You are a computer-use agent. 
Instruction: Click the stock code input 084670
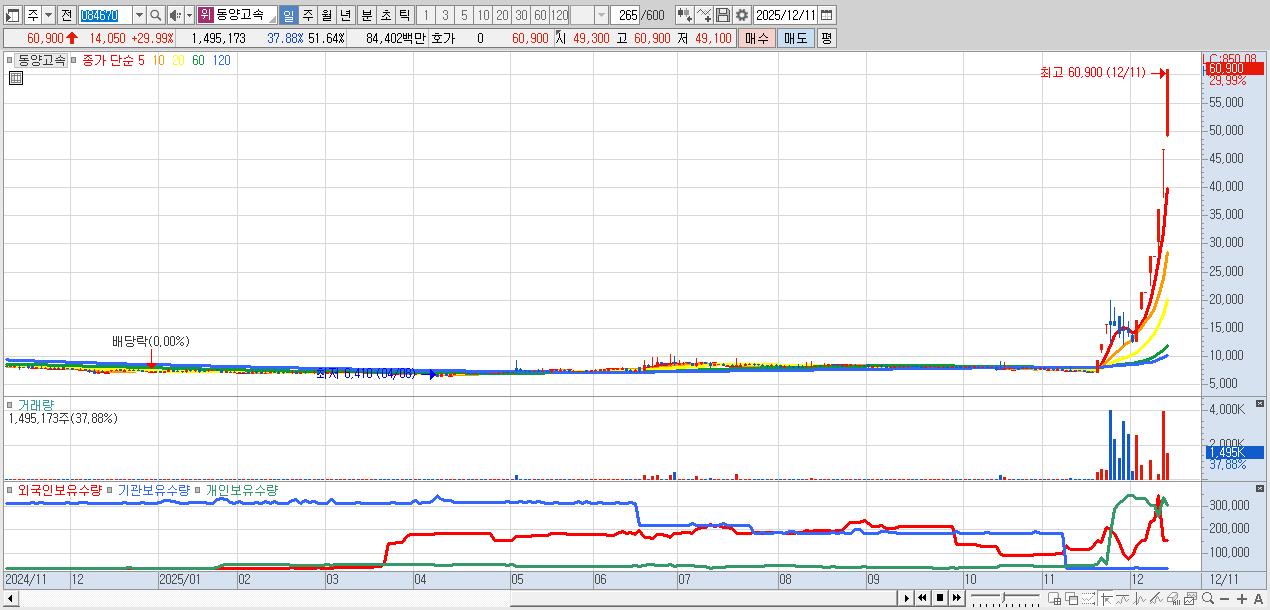(x=105, y=15)
